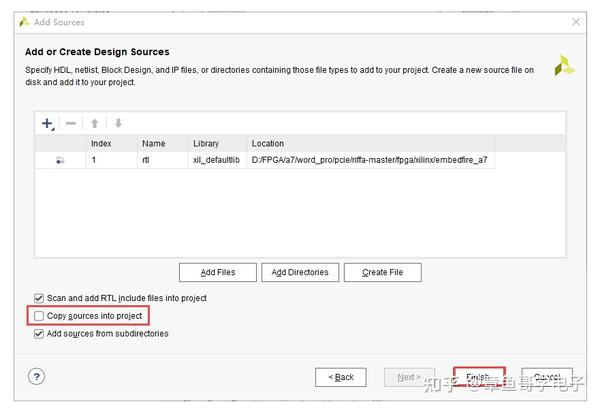Select the rtl source location path
Image resolution: width=600 pixels, height=408 pixels.
pos(369,160)
